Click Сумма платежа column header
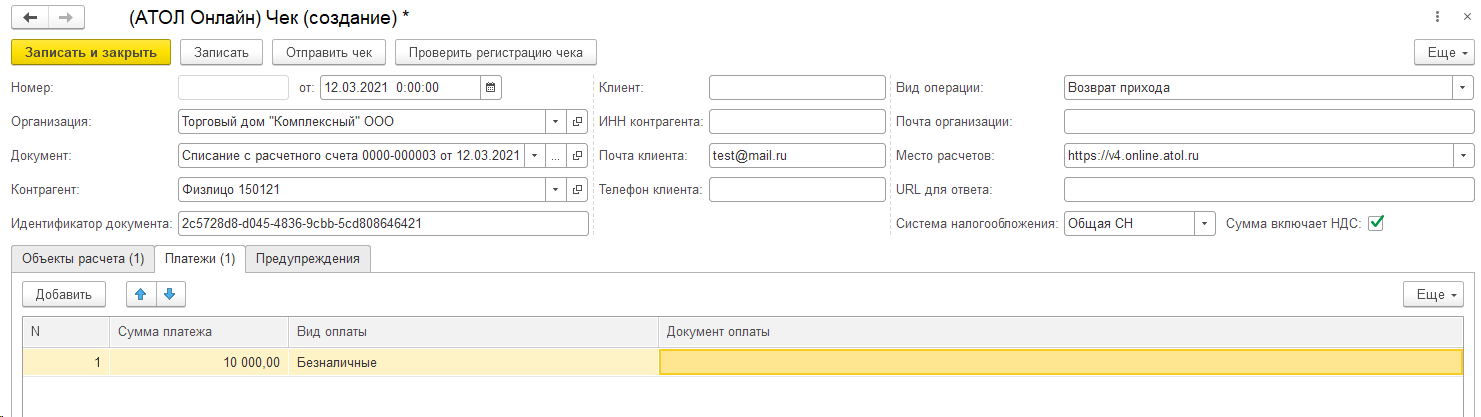Image resolution: width=1481 pixels, height=417 pixels. point(199,332)
